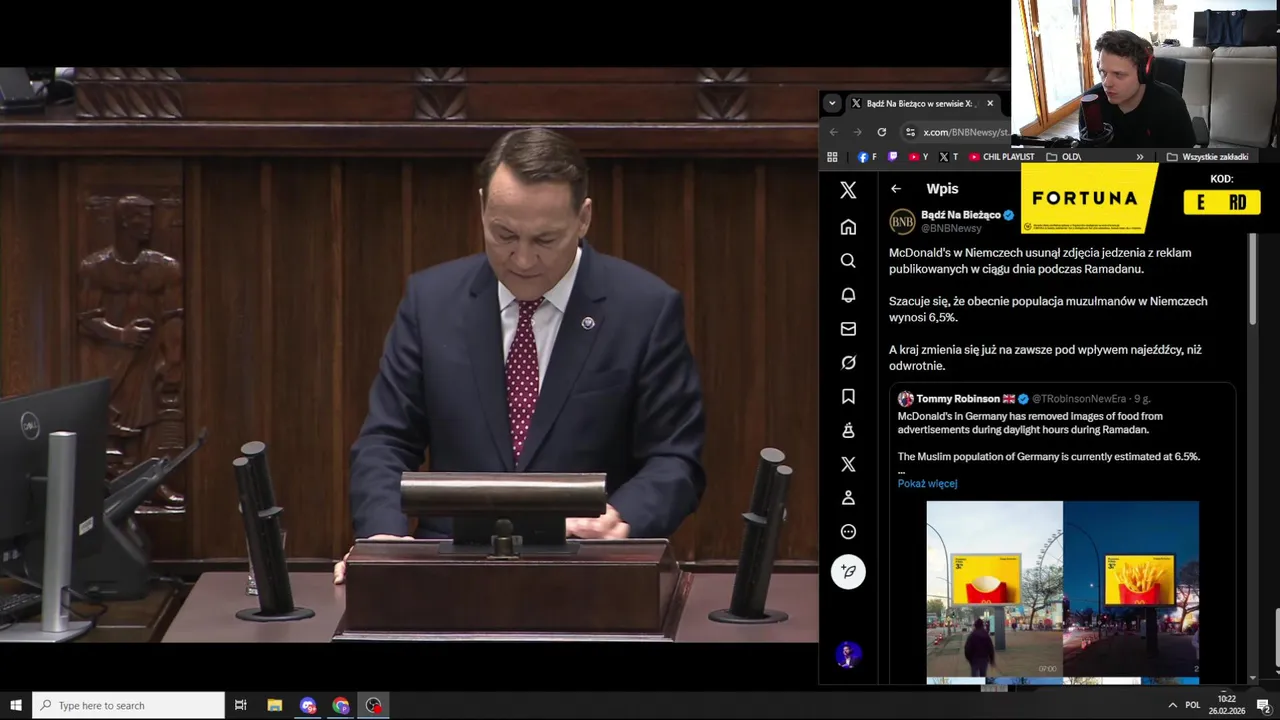This screenshot has width=1280, height=720.
Task: Show hidden tray icons chevron
Action: pos(1172,705)
